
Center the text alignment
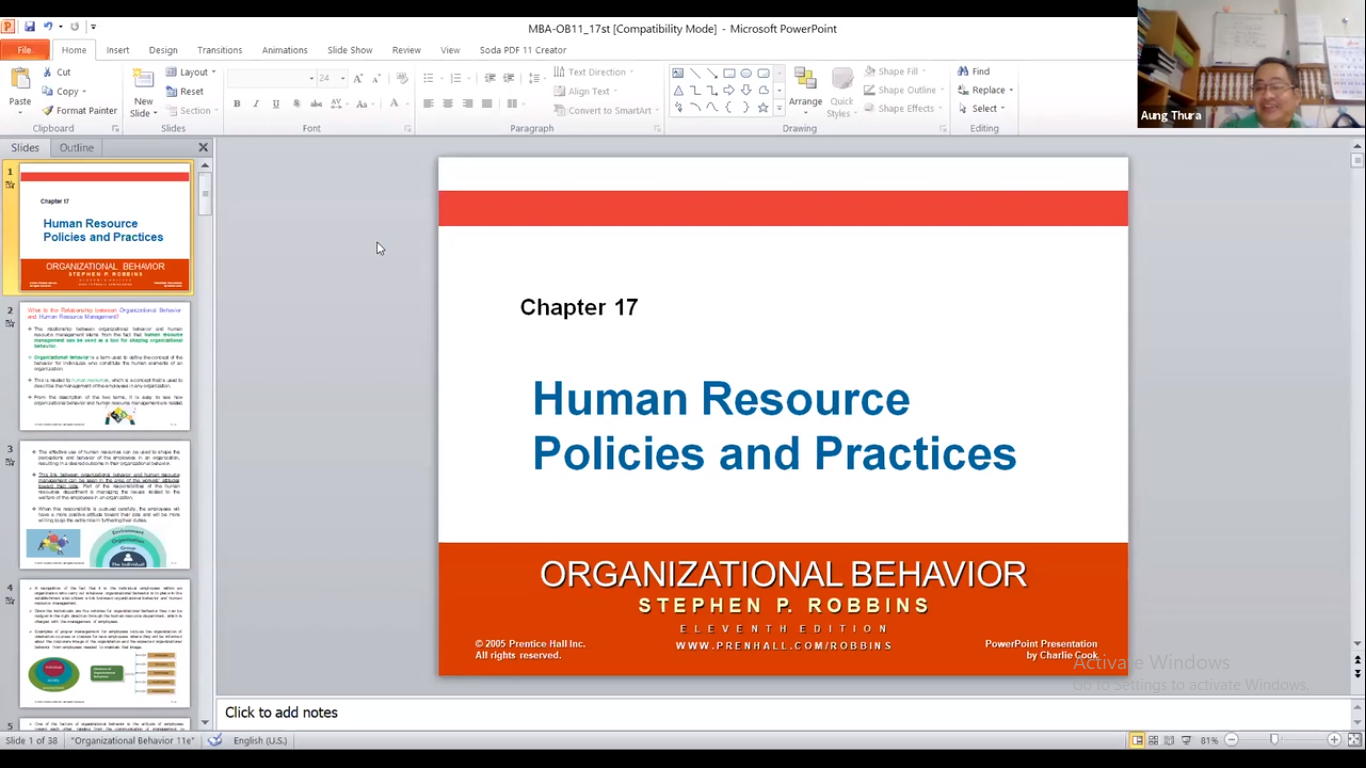coord(448,104)
